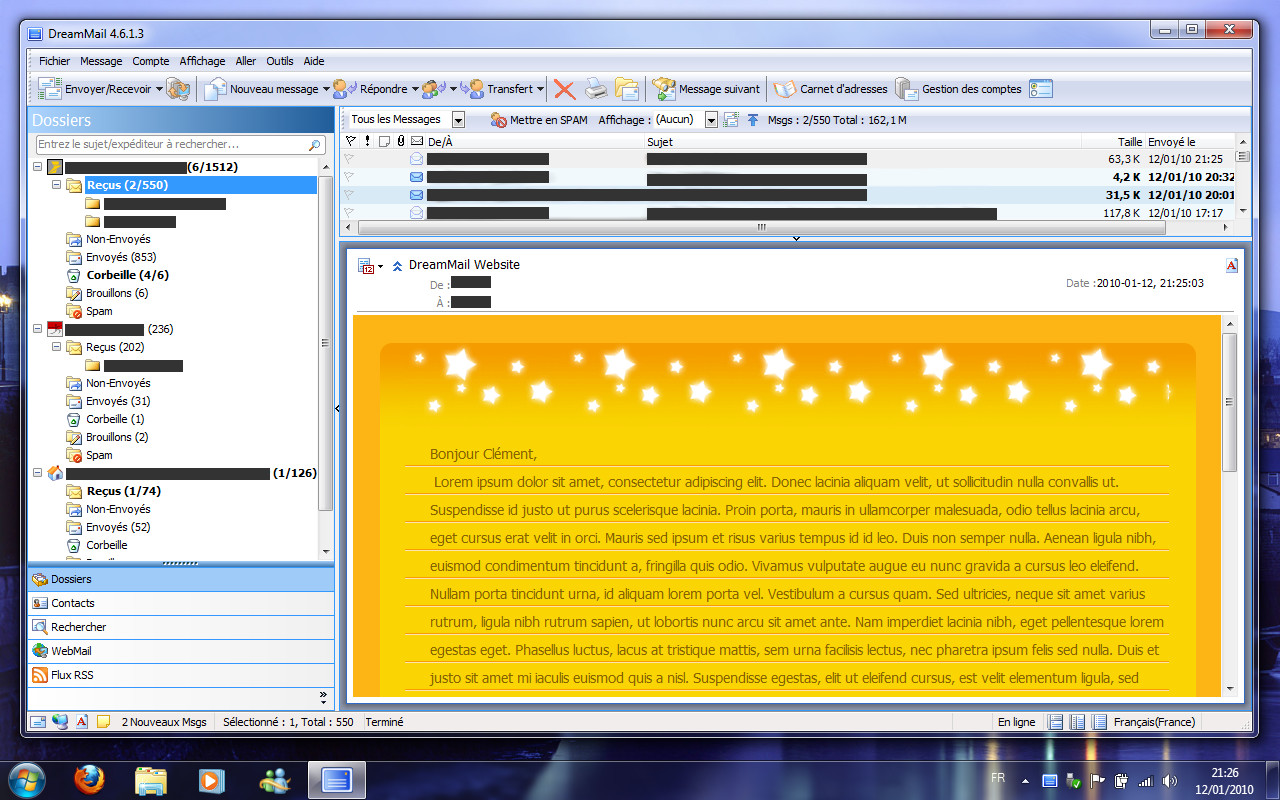Screen dimensions: 1280x800
Task: Open the Aller menu
Action: [246, 61]
